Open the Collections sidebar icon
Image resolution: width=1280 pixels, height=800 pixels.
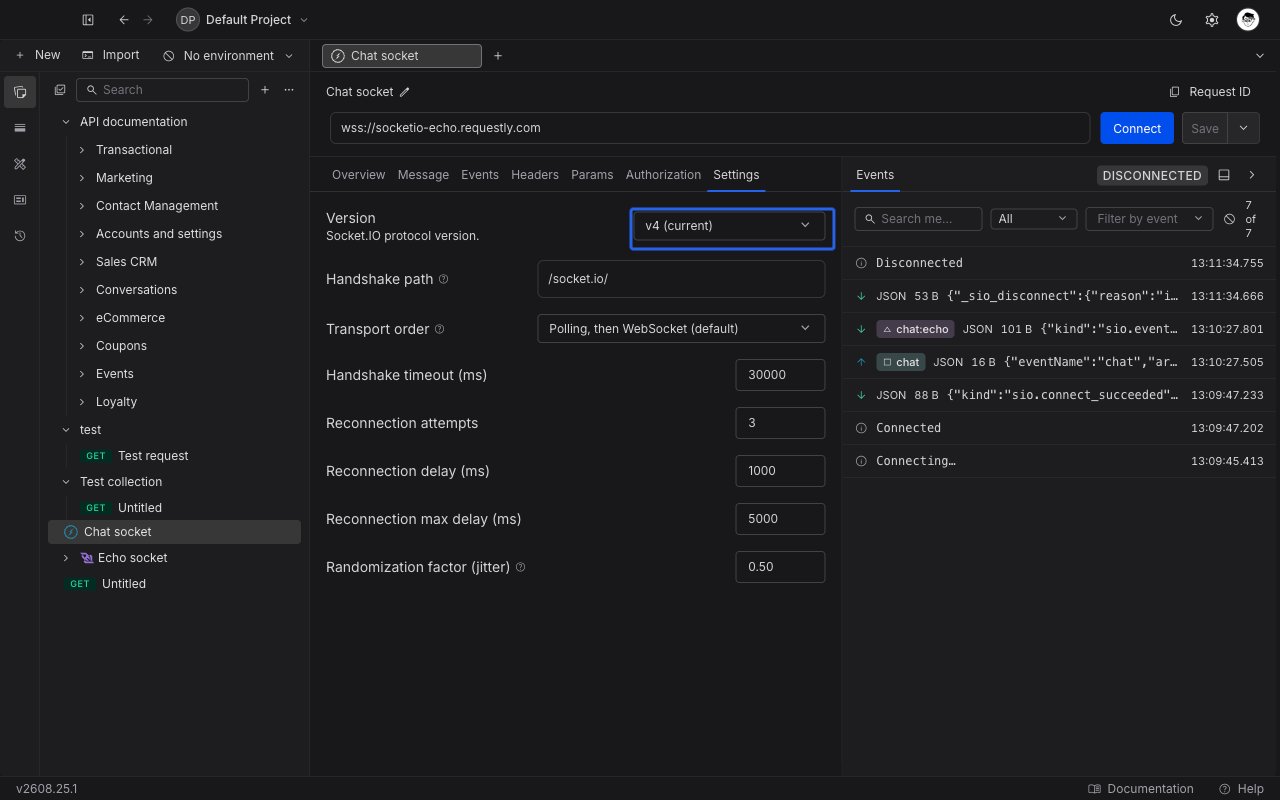[x=20, y=92]
